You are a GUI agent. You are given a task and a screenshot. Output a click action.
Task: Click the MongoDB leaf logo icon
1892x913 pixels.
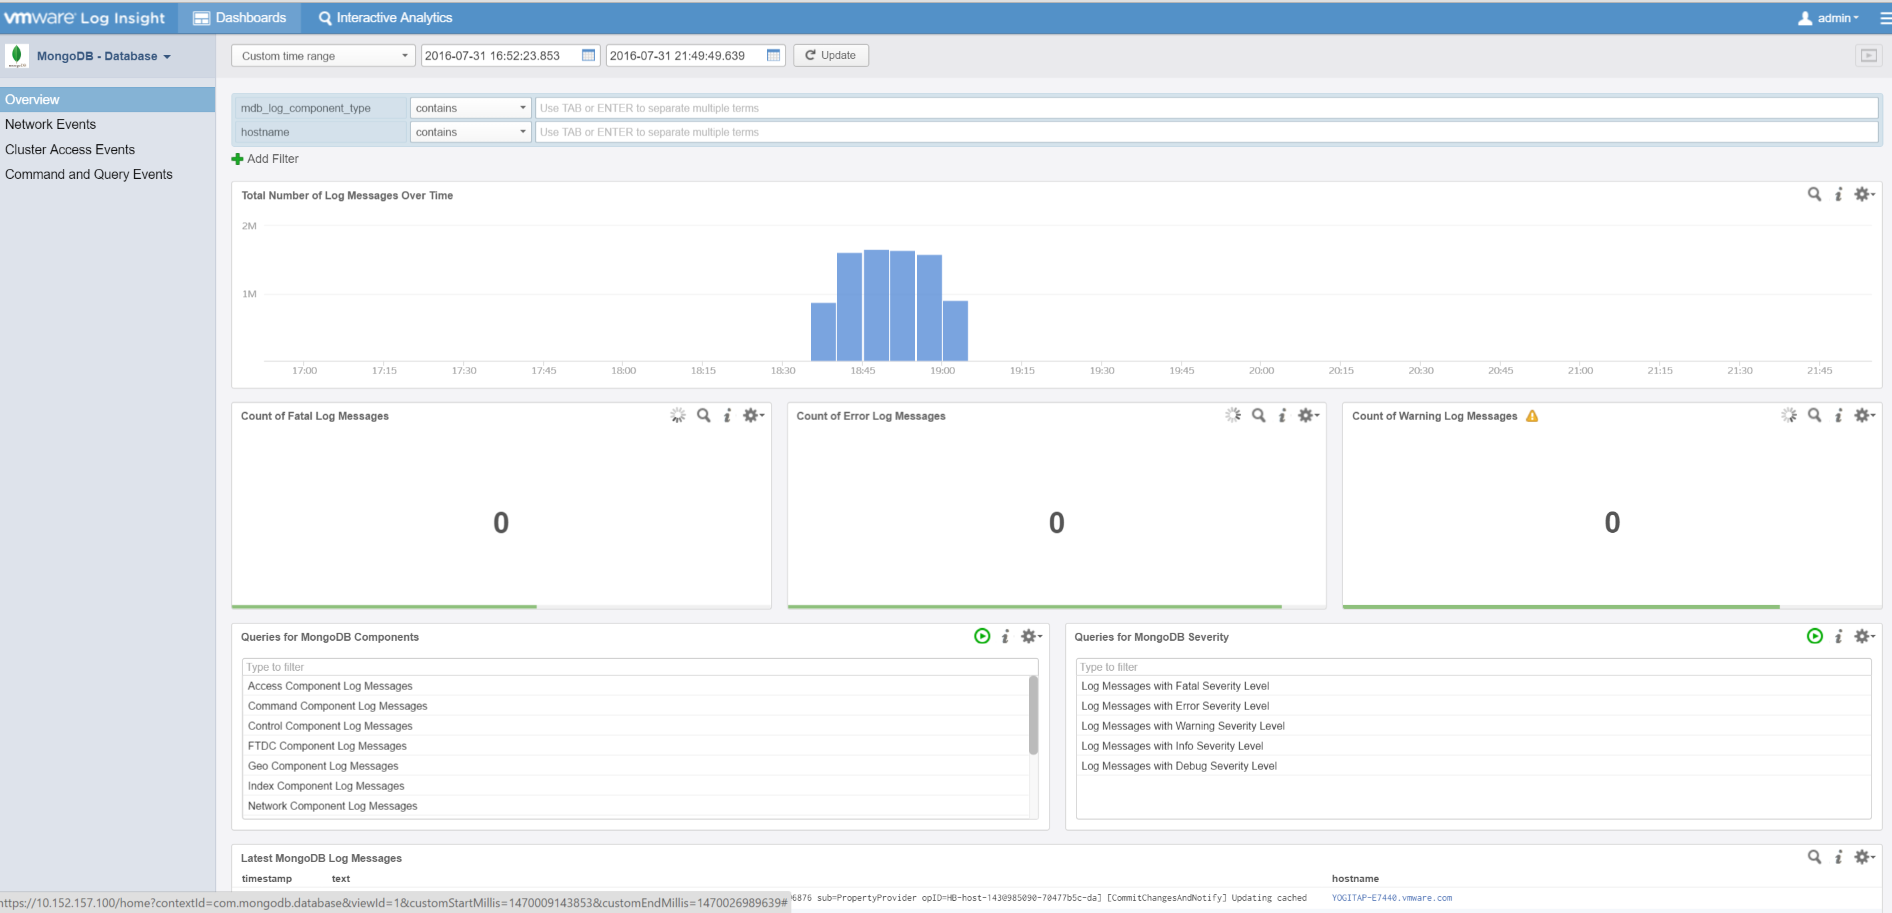[17, 56]
